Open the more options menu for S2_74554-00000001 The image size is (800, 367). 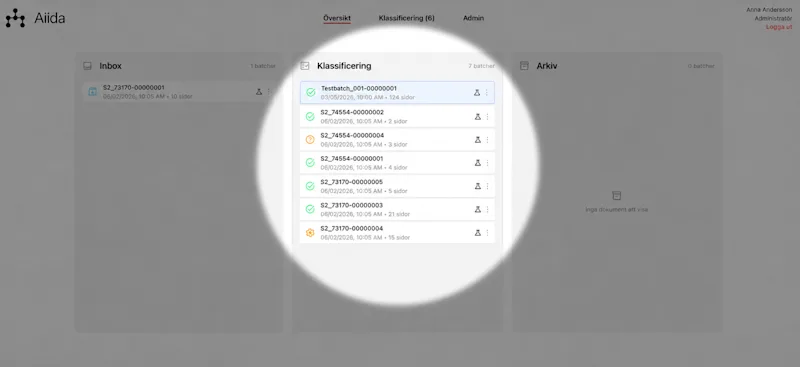[x=487, y=163]
